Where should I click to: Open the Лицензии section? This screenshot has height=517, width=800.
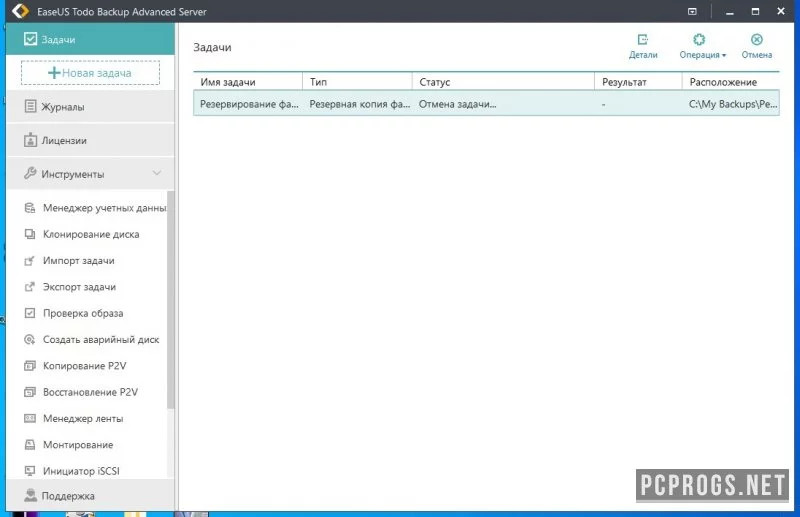pos(90,140)
